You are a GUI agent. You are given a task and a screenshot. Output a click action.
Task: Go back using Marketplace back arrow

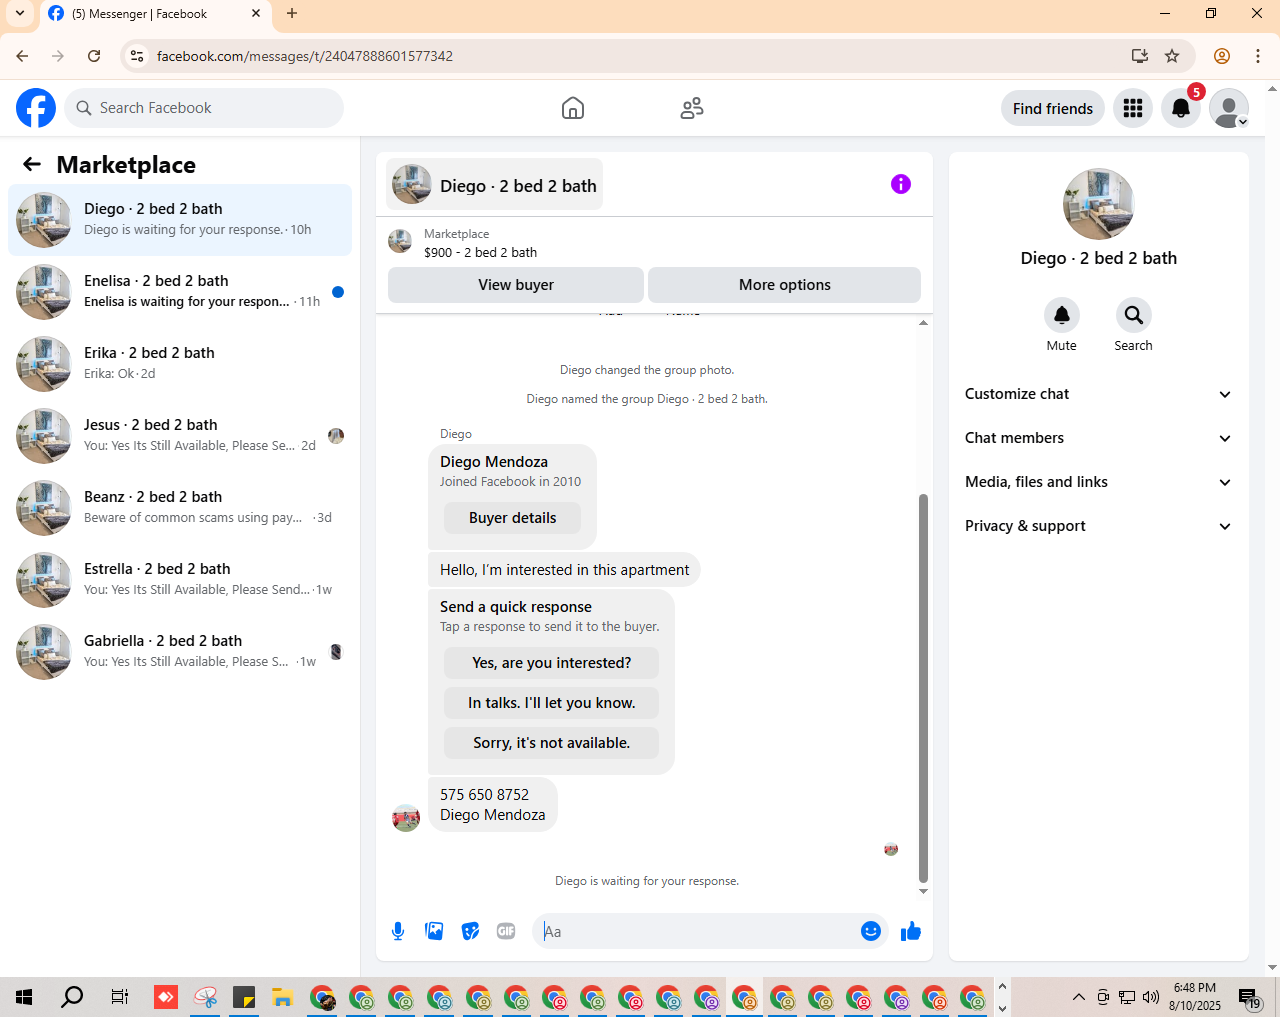pos(32,165)
